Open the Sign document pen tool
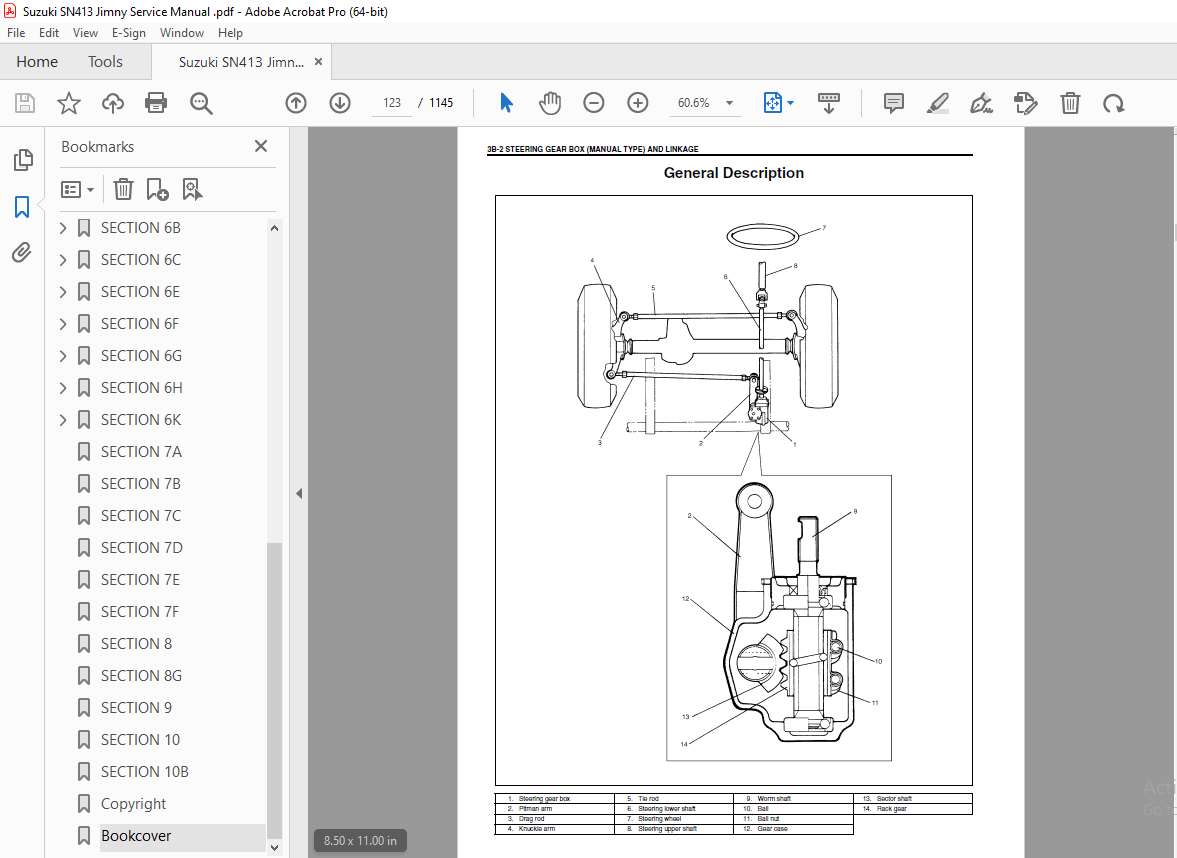The width and height of the screenshot is (1177, 858). tap(981, 103)
